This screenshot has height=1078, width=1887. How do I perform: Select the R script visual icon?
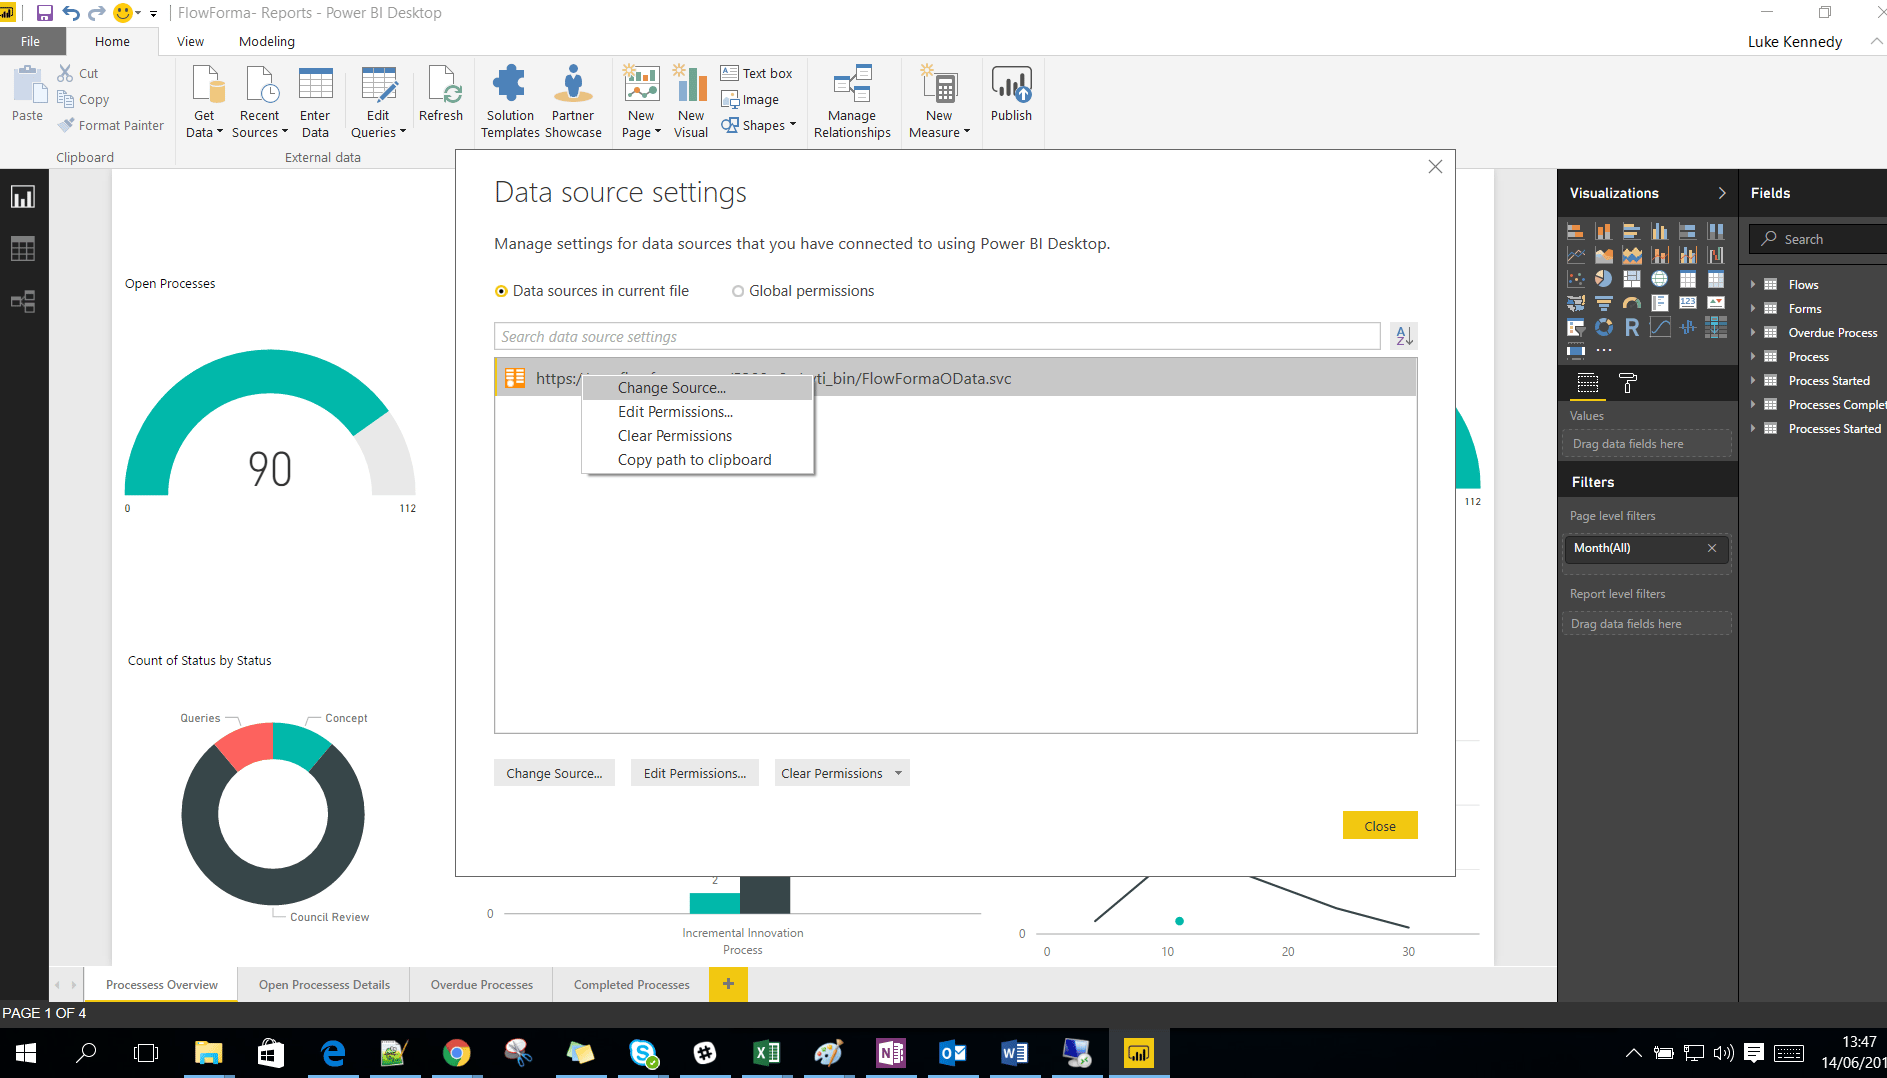(1632, 327)
